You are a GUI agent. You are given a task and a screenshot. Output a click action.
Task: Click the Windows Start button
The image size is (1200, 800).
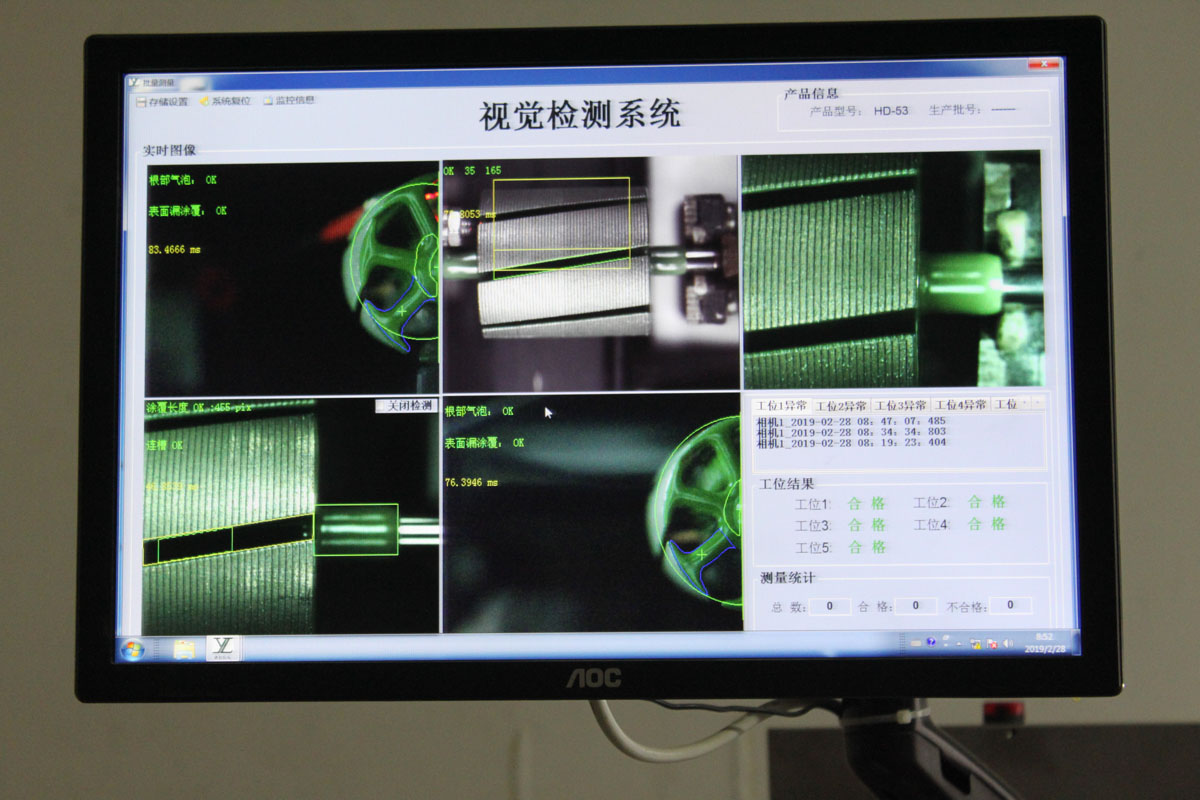(x=132, y=650)
